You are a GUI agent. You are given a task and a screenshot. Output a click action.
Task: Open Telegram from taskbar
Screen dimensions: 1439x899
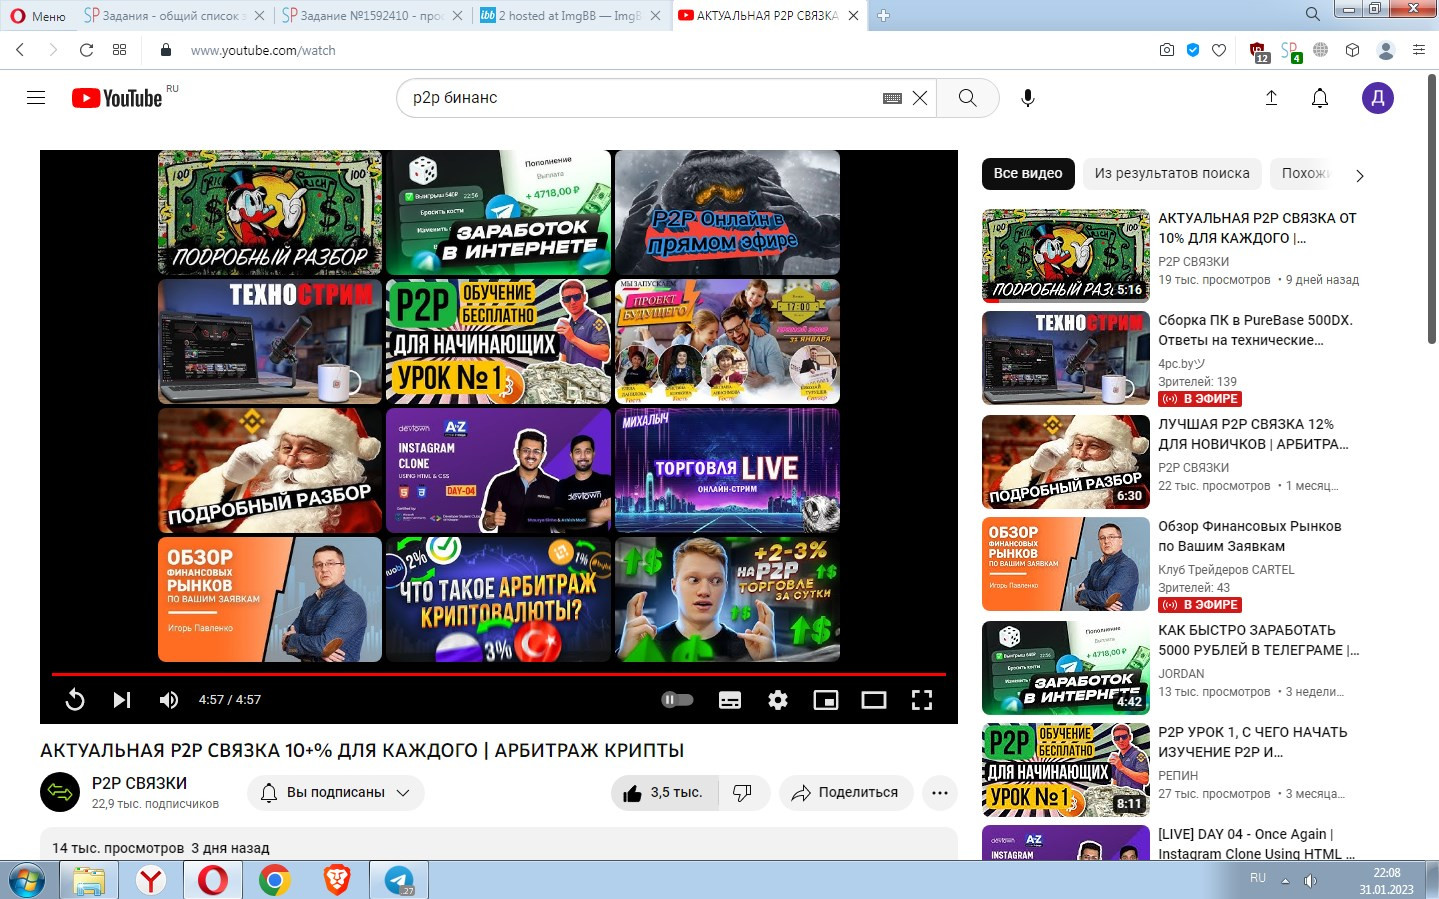[399, 881]
